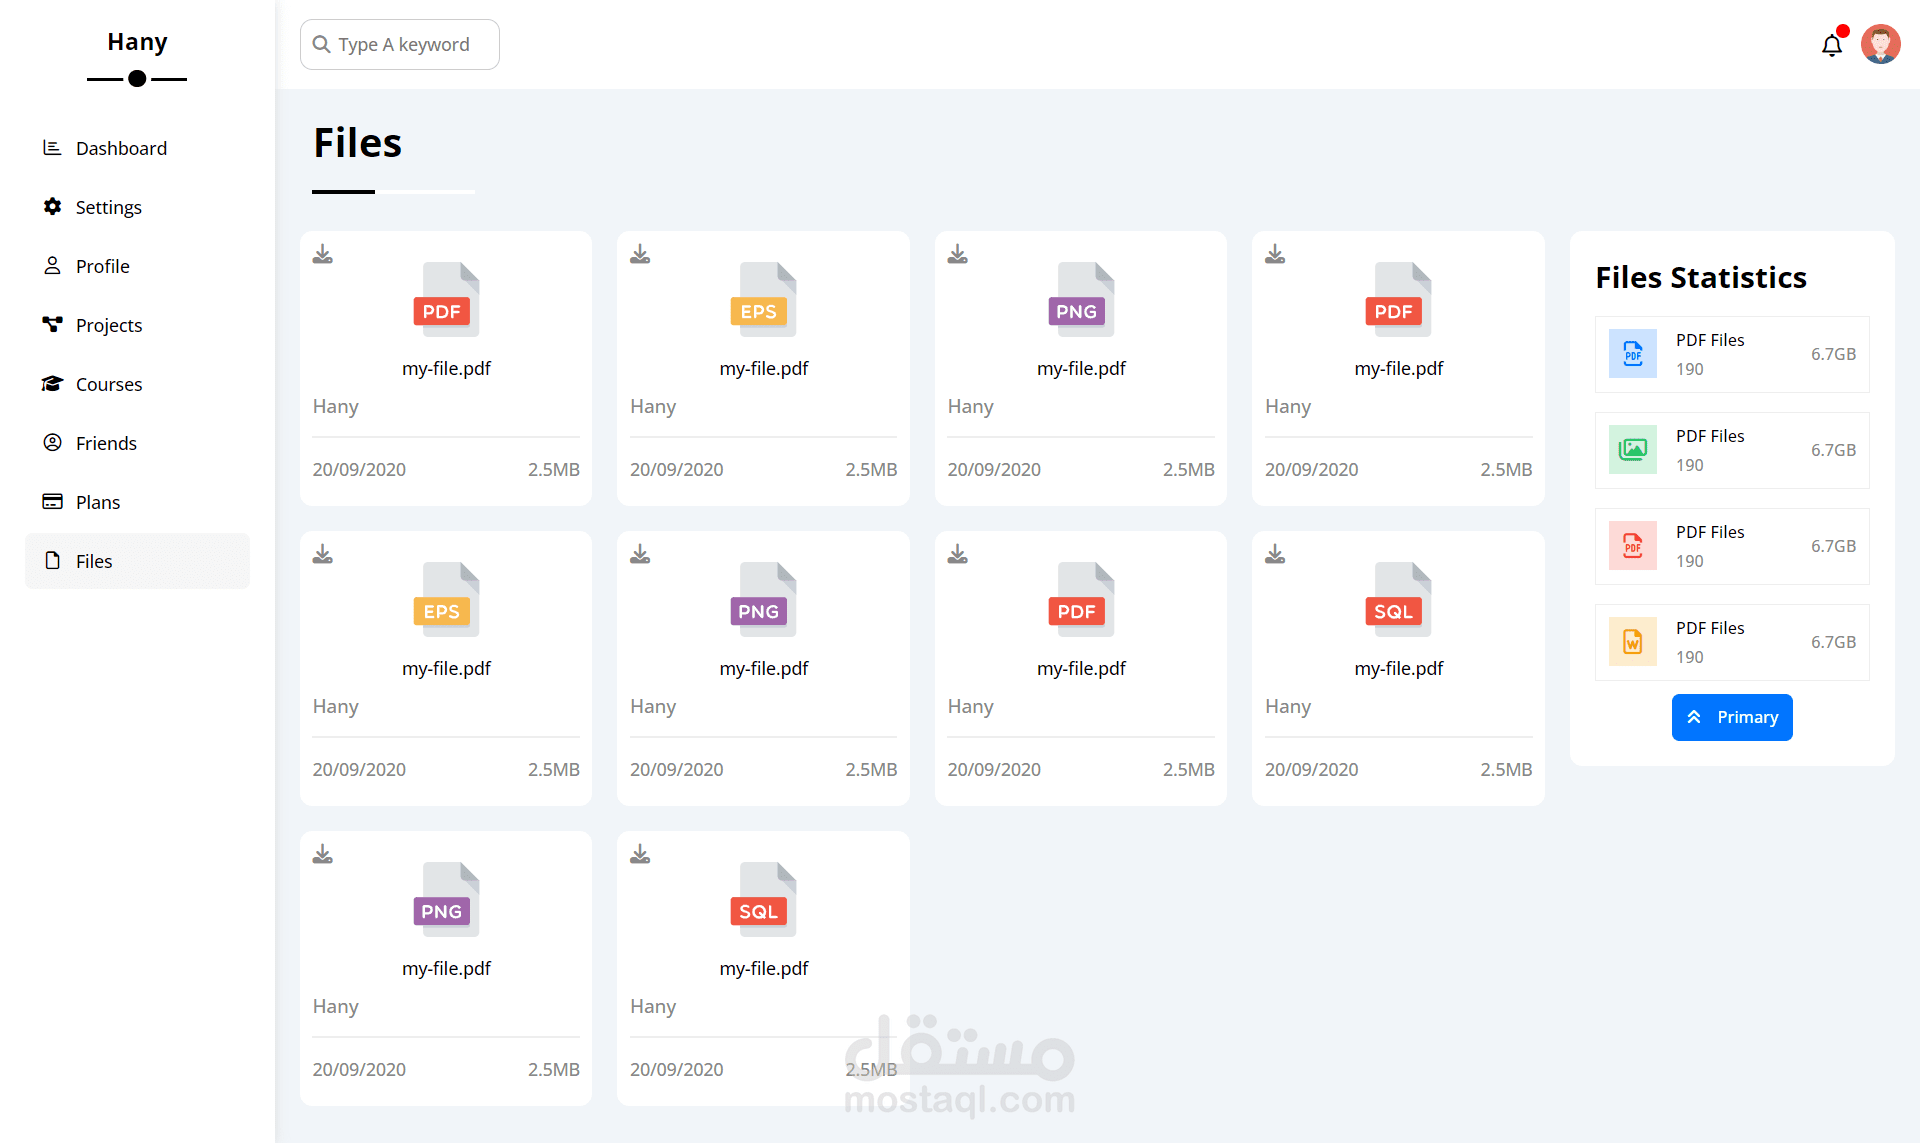Click download icon on SQL card in second row
1920x1143 pixels.
[1275, 554]
